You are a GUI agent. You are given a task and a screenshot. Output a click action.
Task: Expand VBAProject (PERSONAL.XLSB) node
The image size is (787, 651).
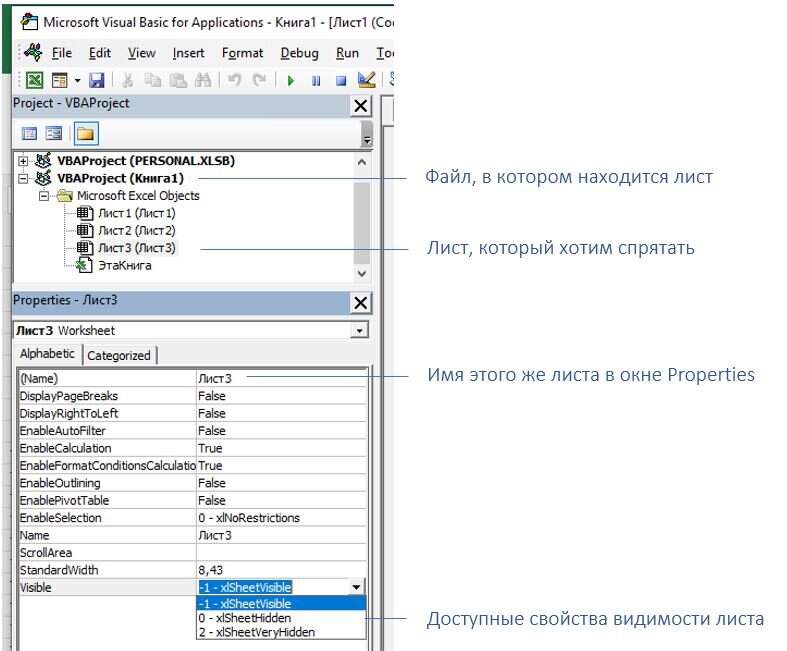(x=23, y=161)
